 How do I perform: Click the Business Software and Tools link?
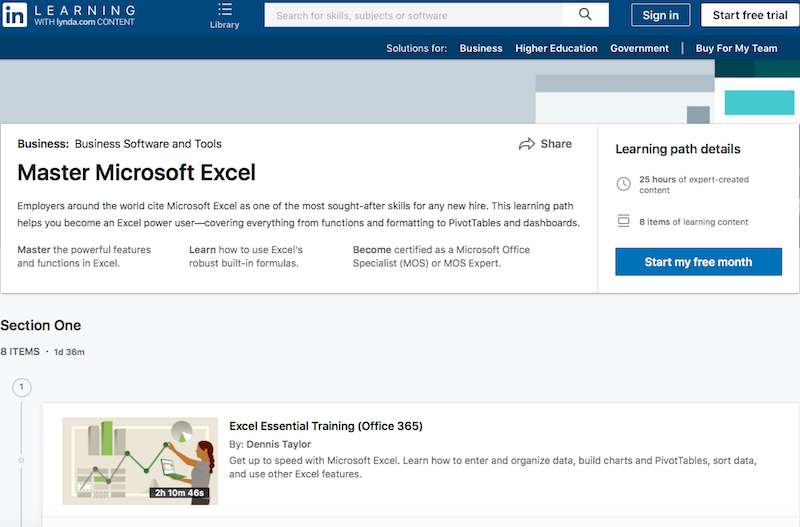coord(148,144)
